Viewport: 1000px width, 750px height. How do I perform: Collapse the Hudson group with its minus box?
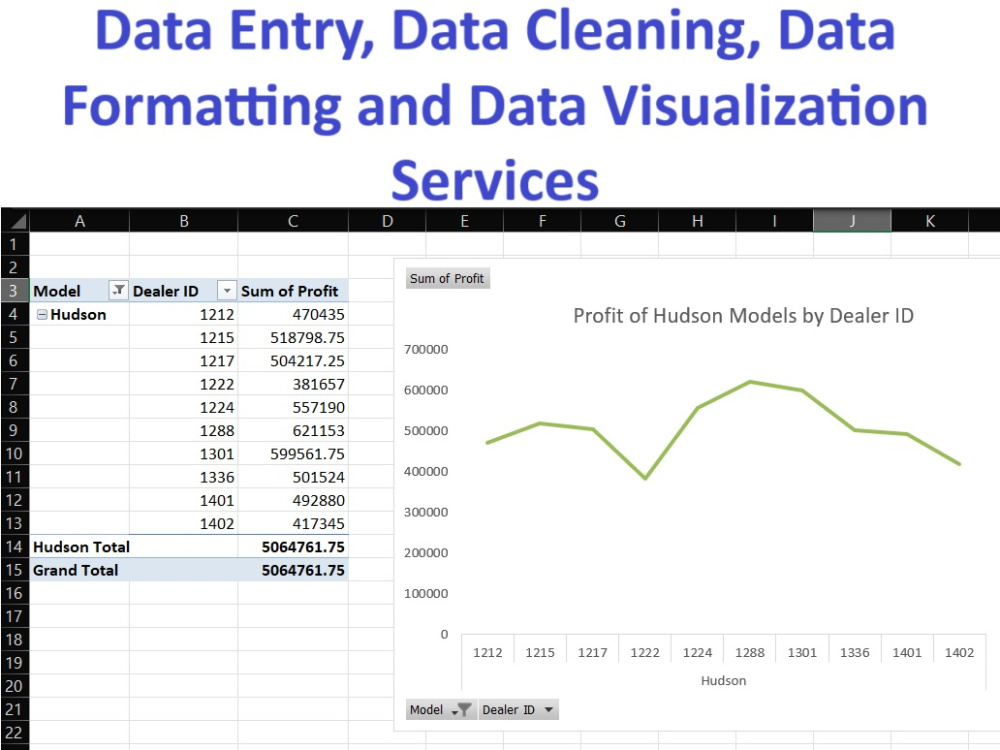point(40,314)
